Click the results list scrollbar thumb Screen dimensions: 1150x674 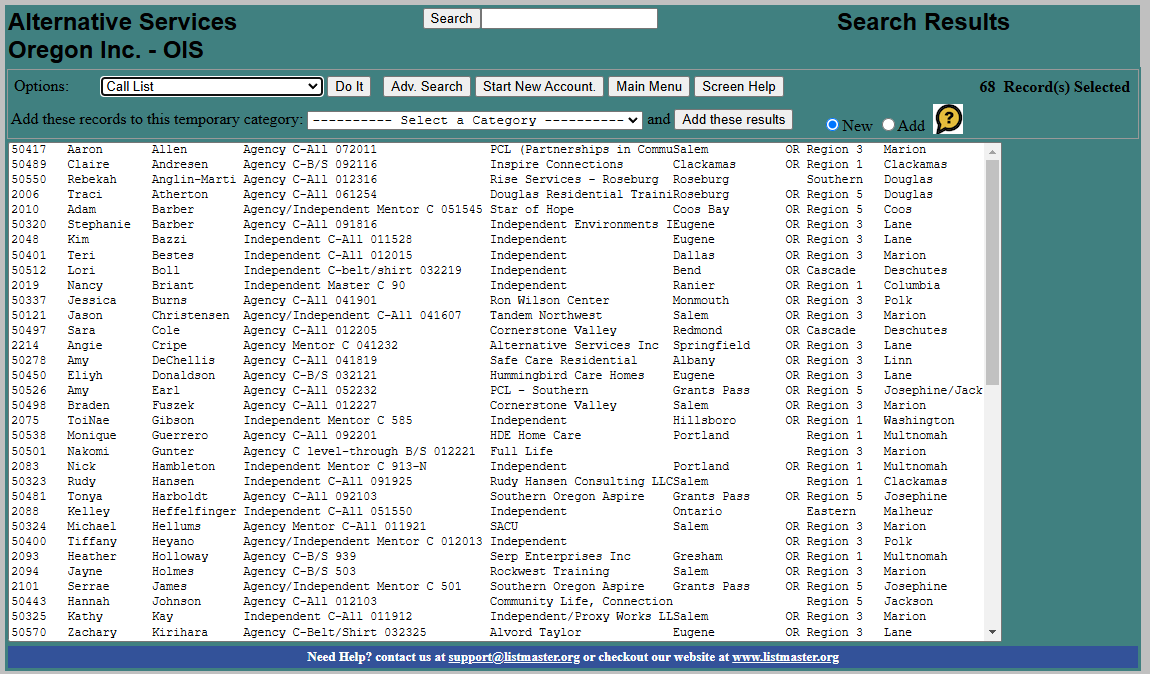(x=992, y=272)
